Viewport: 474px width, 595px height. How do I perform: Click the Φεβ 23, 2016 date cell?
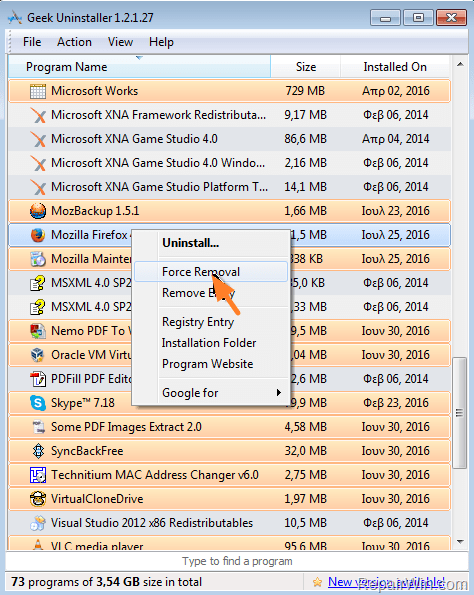[x=395, y=403]
